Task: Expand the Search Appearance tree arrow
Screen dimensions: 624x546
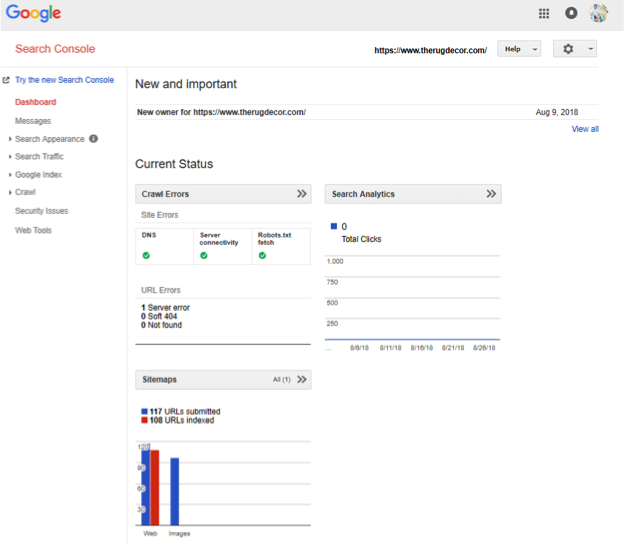Action: click(10, 139)
